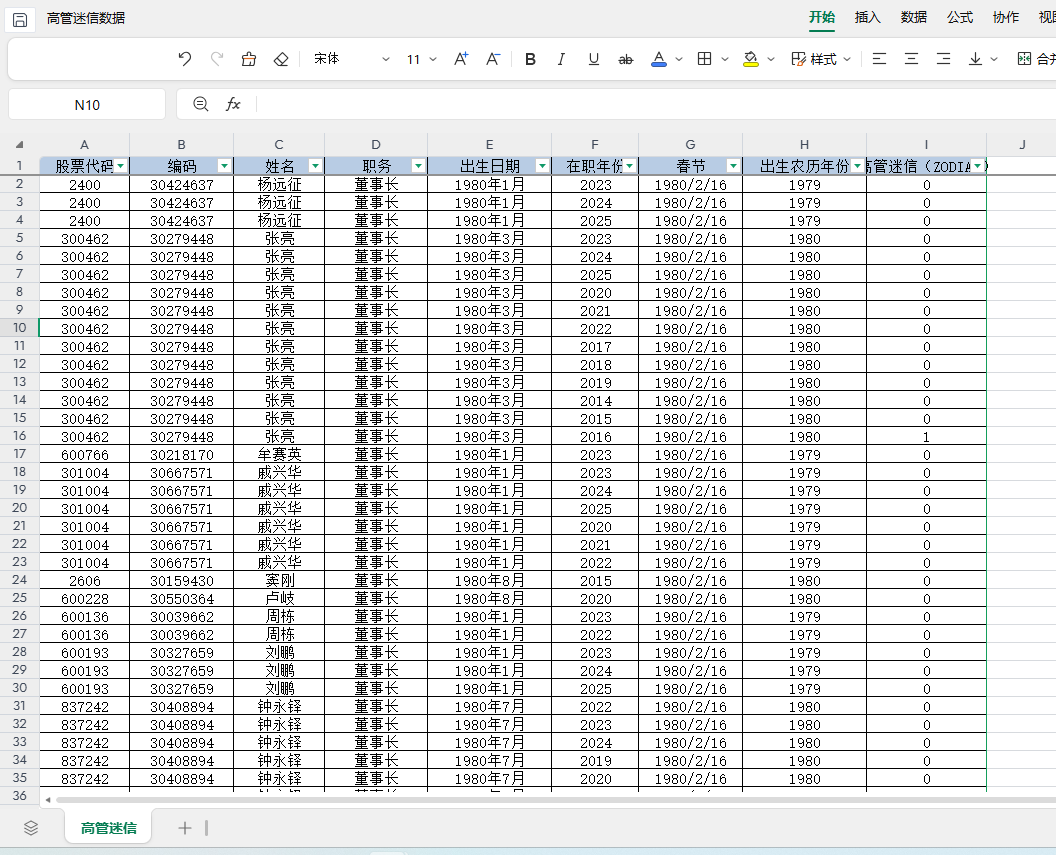Toggle strikethrough formatting
This screenshot has width=1056, height=855.
(x=626, y=59)
